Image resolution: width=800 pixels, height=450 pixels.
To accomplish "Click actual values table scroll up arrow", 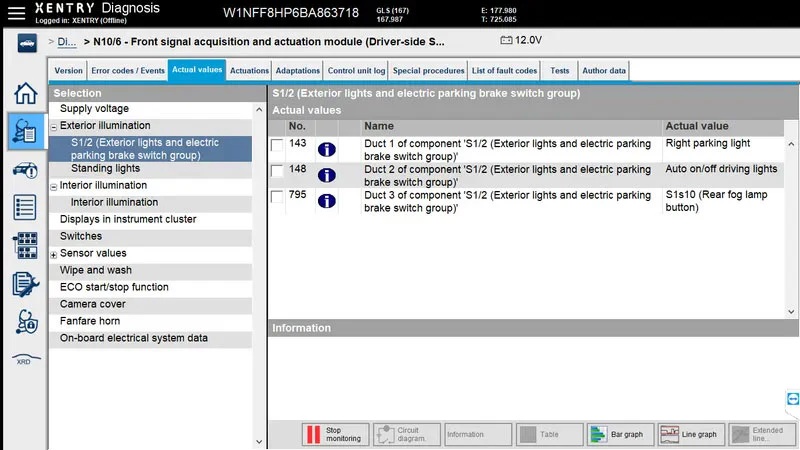I will tap(791, 144).
